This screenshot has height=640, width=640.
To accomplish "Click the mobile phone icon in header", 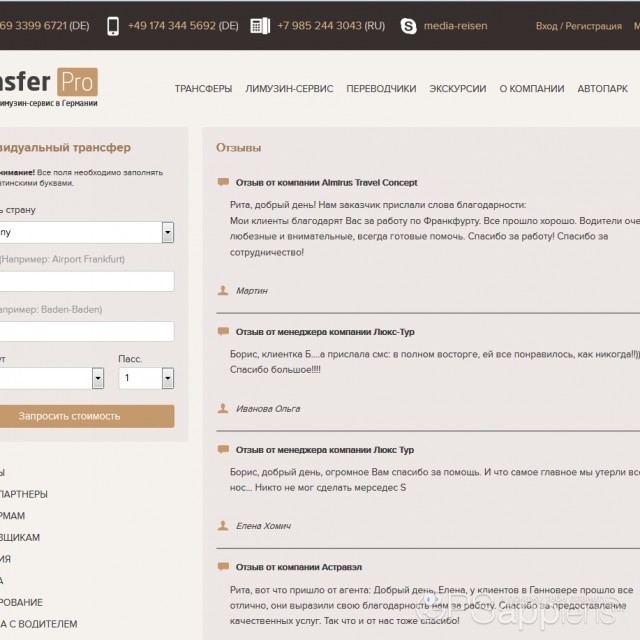I will pyautogui.click(x=113, y=25).
